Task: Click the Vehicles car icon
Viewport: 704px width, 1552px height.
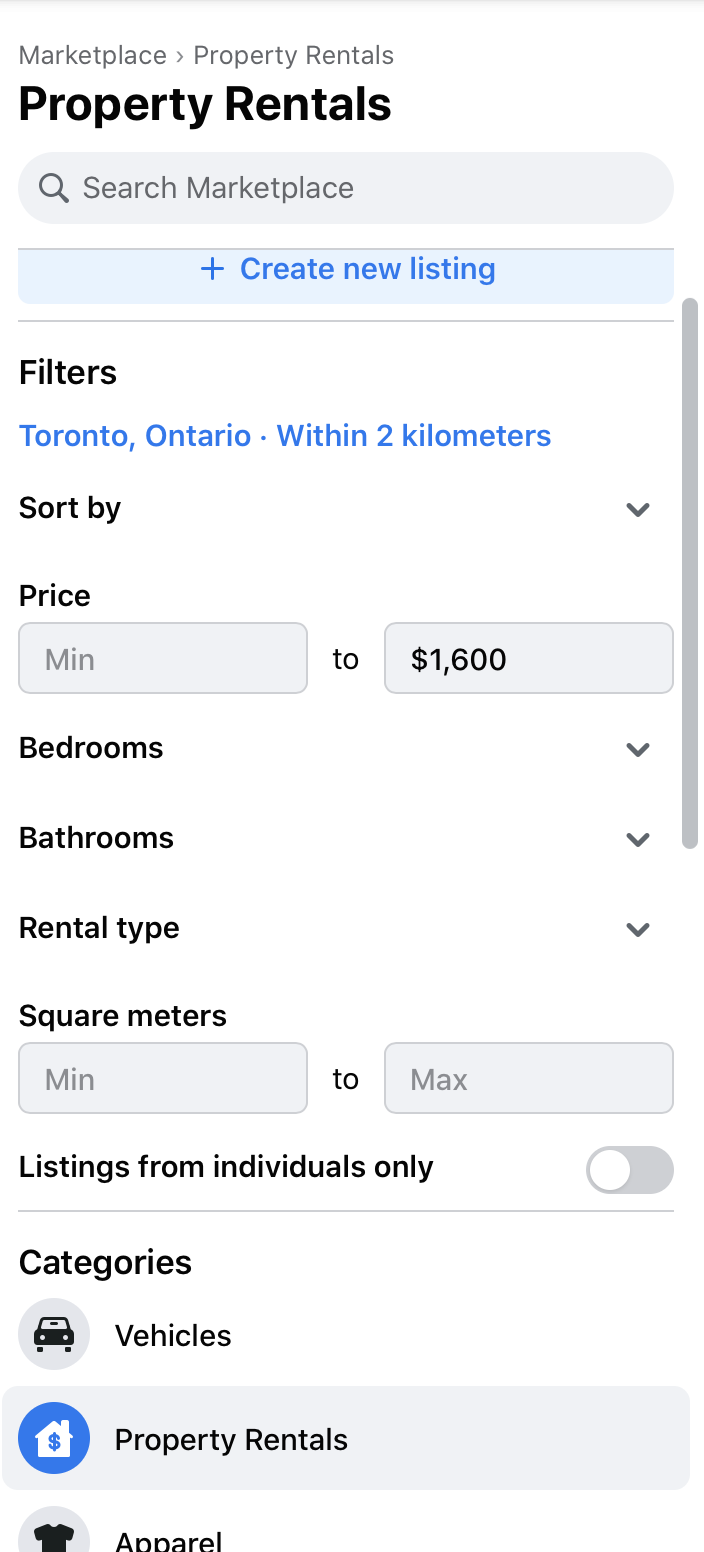Action: click(x=54, y=1334)
